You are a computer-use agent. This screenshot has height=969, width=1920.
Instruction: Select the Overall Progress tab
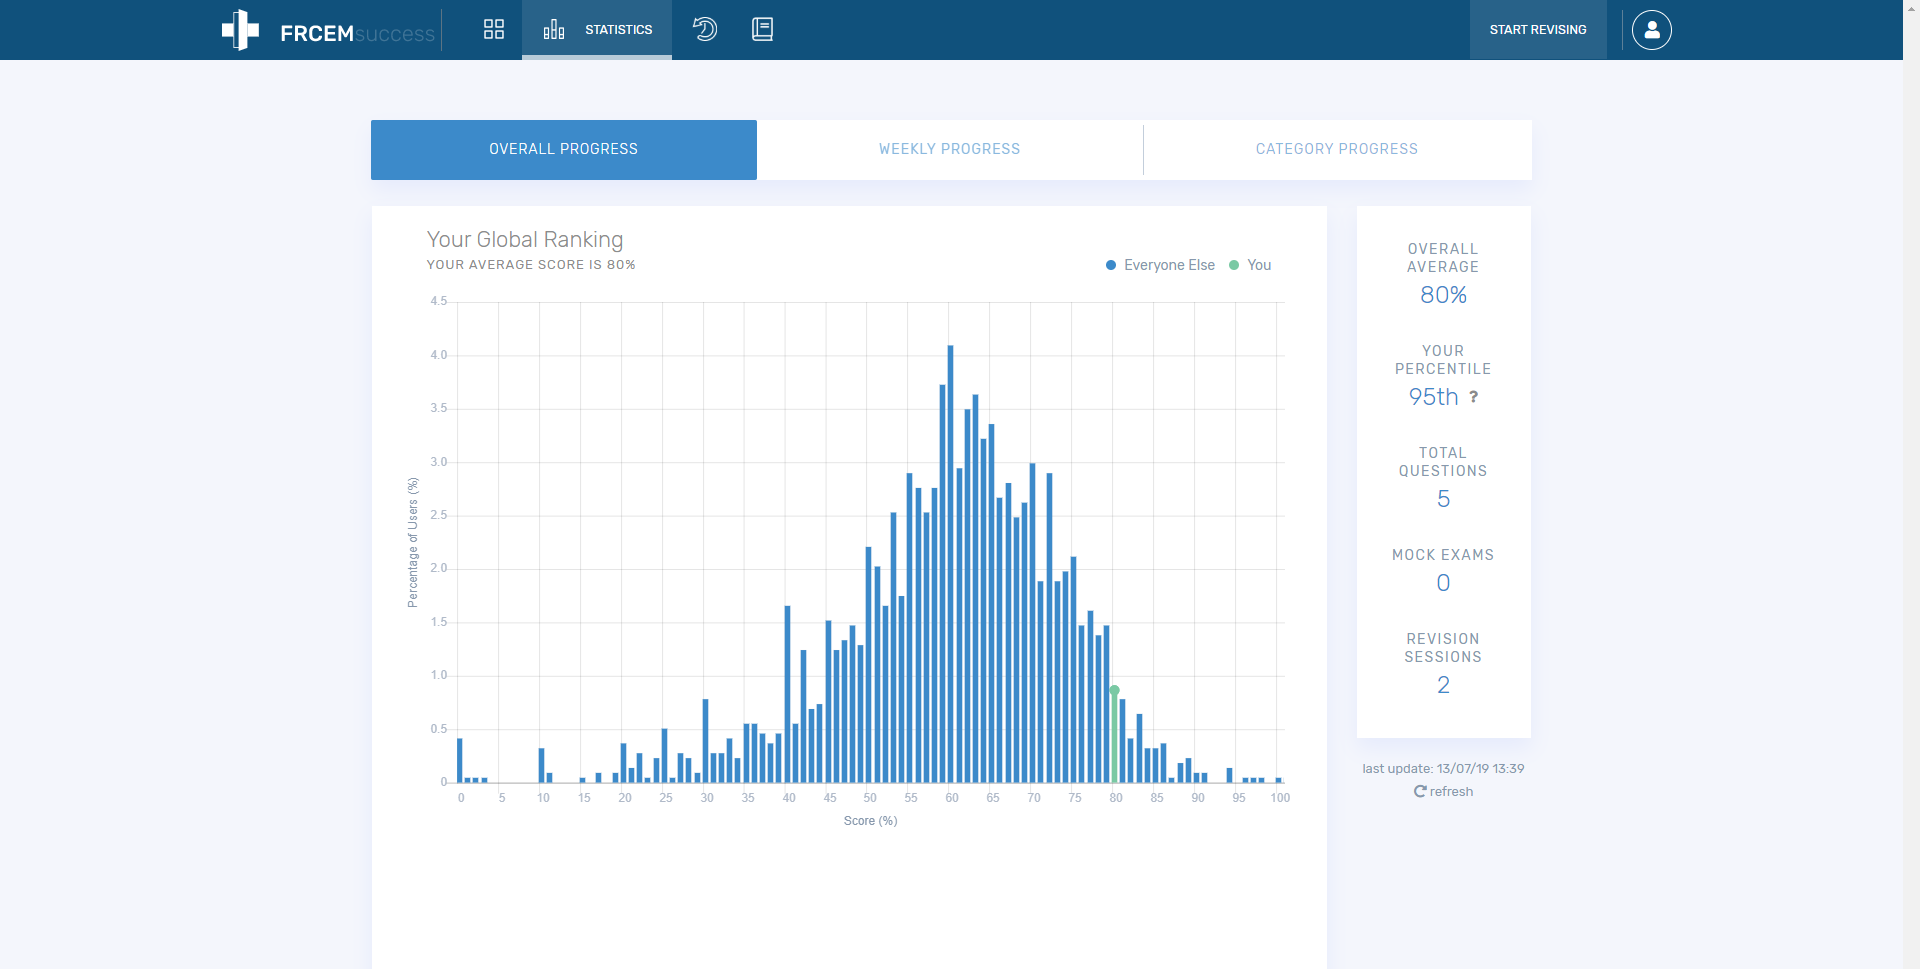click(x=564, y=150)
